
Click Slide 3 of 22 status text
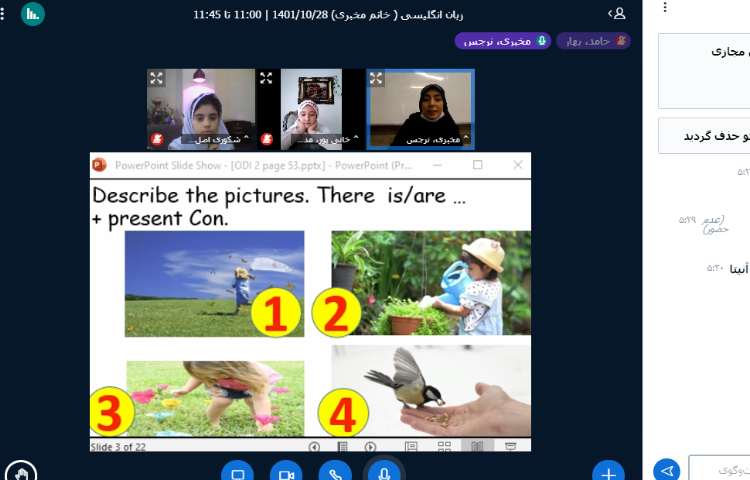118,447
